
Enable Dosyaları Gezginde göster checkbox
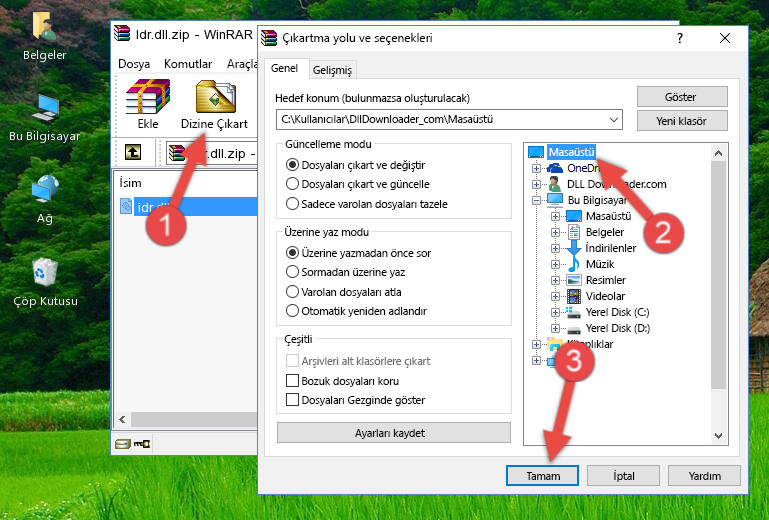tap(292, 399)
